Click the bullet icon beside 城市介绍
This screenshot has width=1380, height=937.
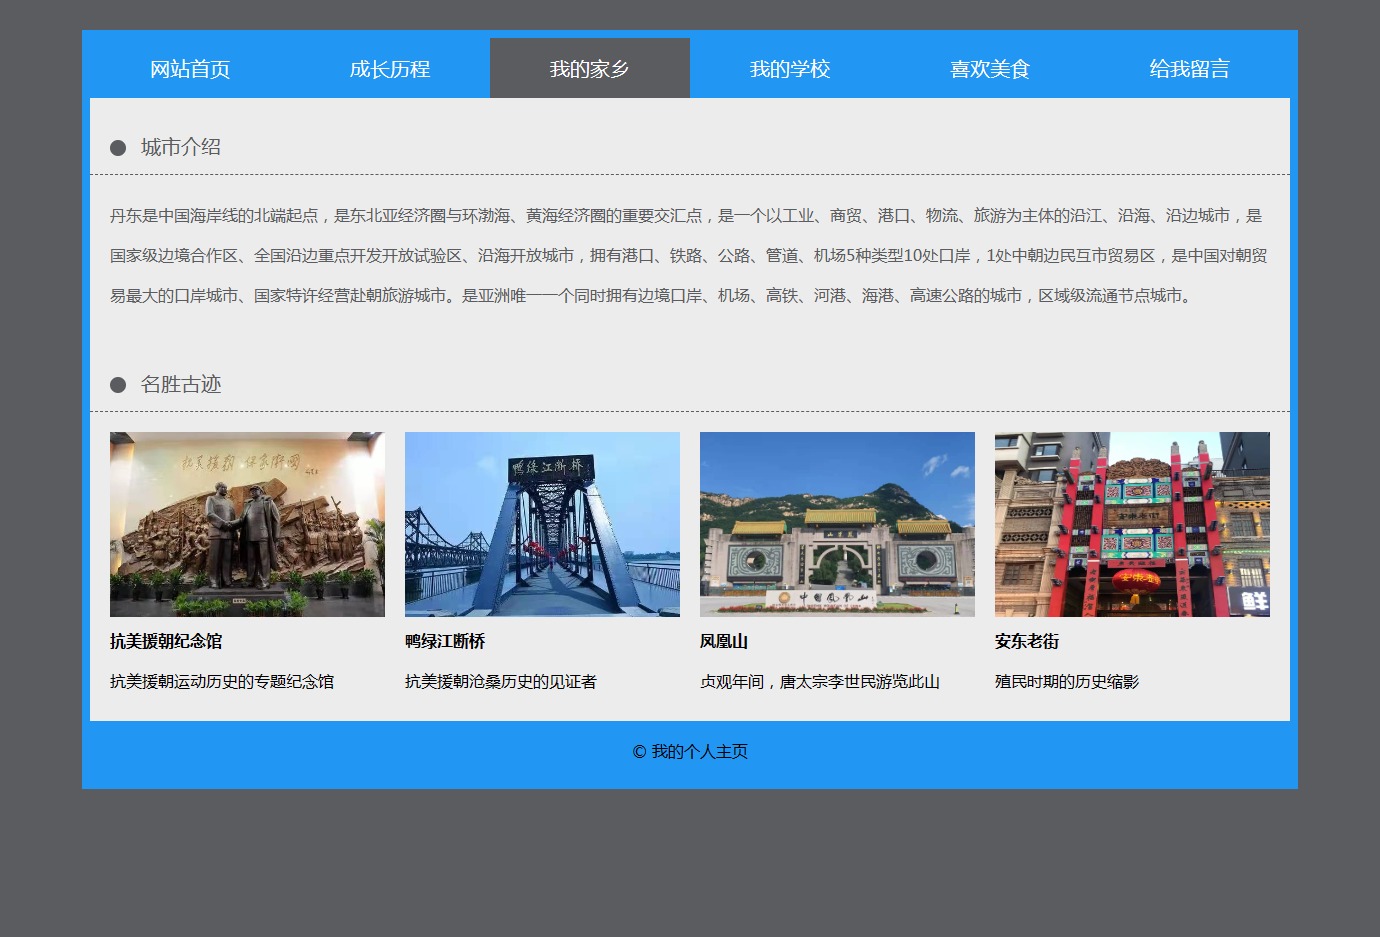(x=118, y=148)
